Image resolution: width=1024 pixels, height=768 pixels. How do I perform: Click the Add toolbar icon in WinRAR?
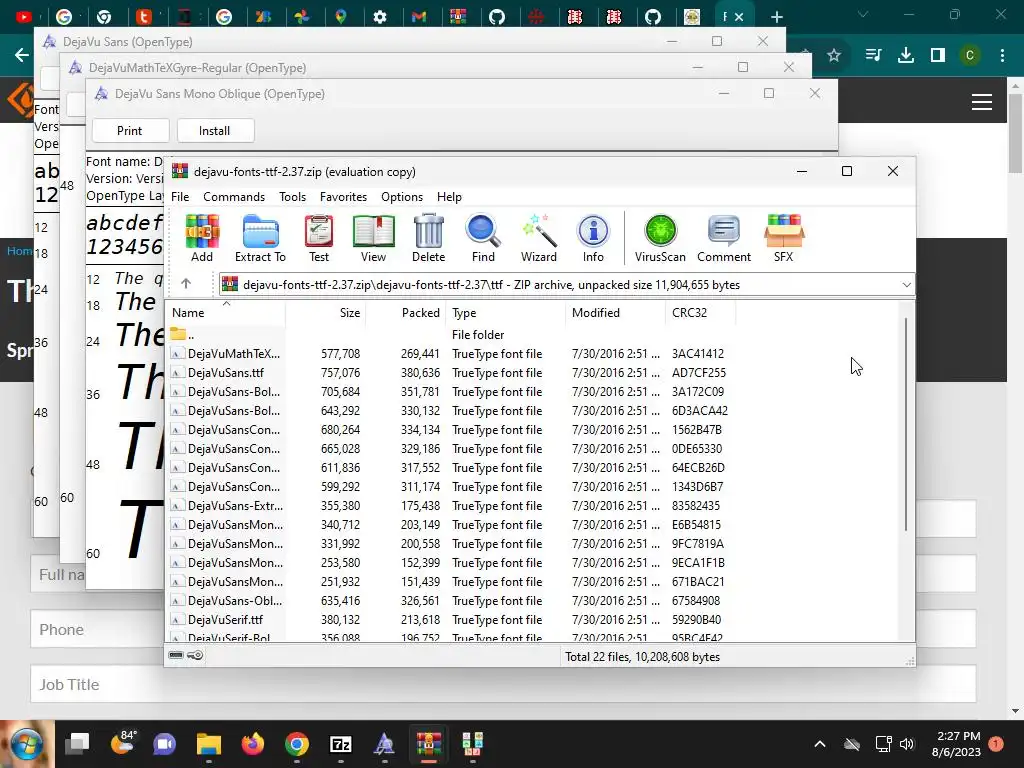[x=202, y=238]
